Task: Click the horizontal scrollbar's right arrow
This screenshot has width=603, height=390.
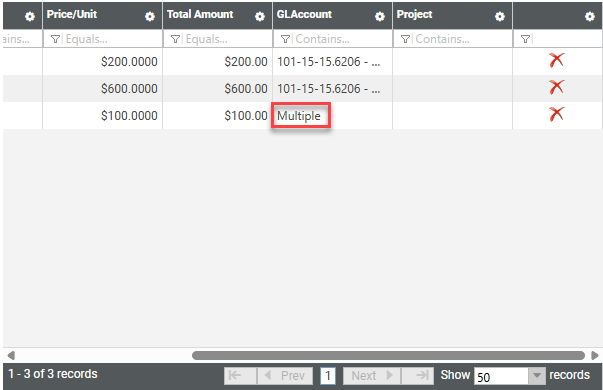Action: tap(595, 355)
